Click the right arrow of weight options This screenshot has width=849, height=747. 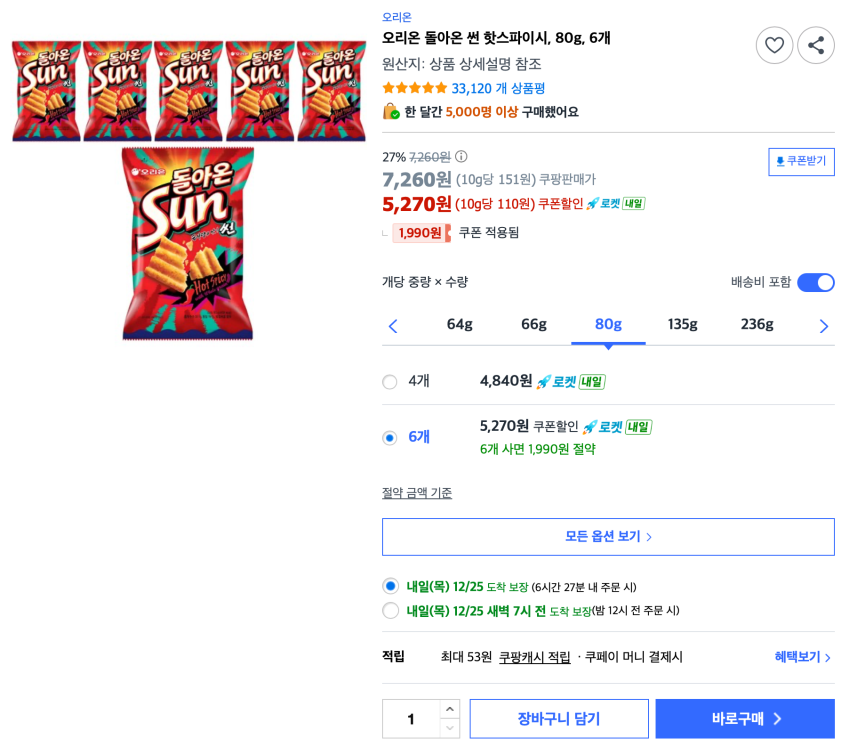(823, 326)
